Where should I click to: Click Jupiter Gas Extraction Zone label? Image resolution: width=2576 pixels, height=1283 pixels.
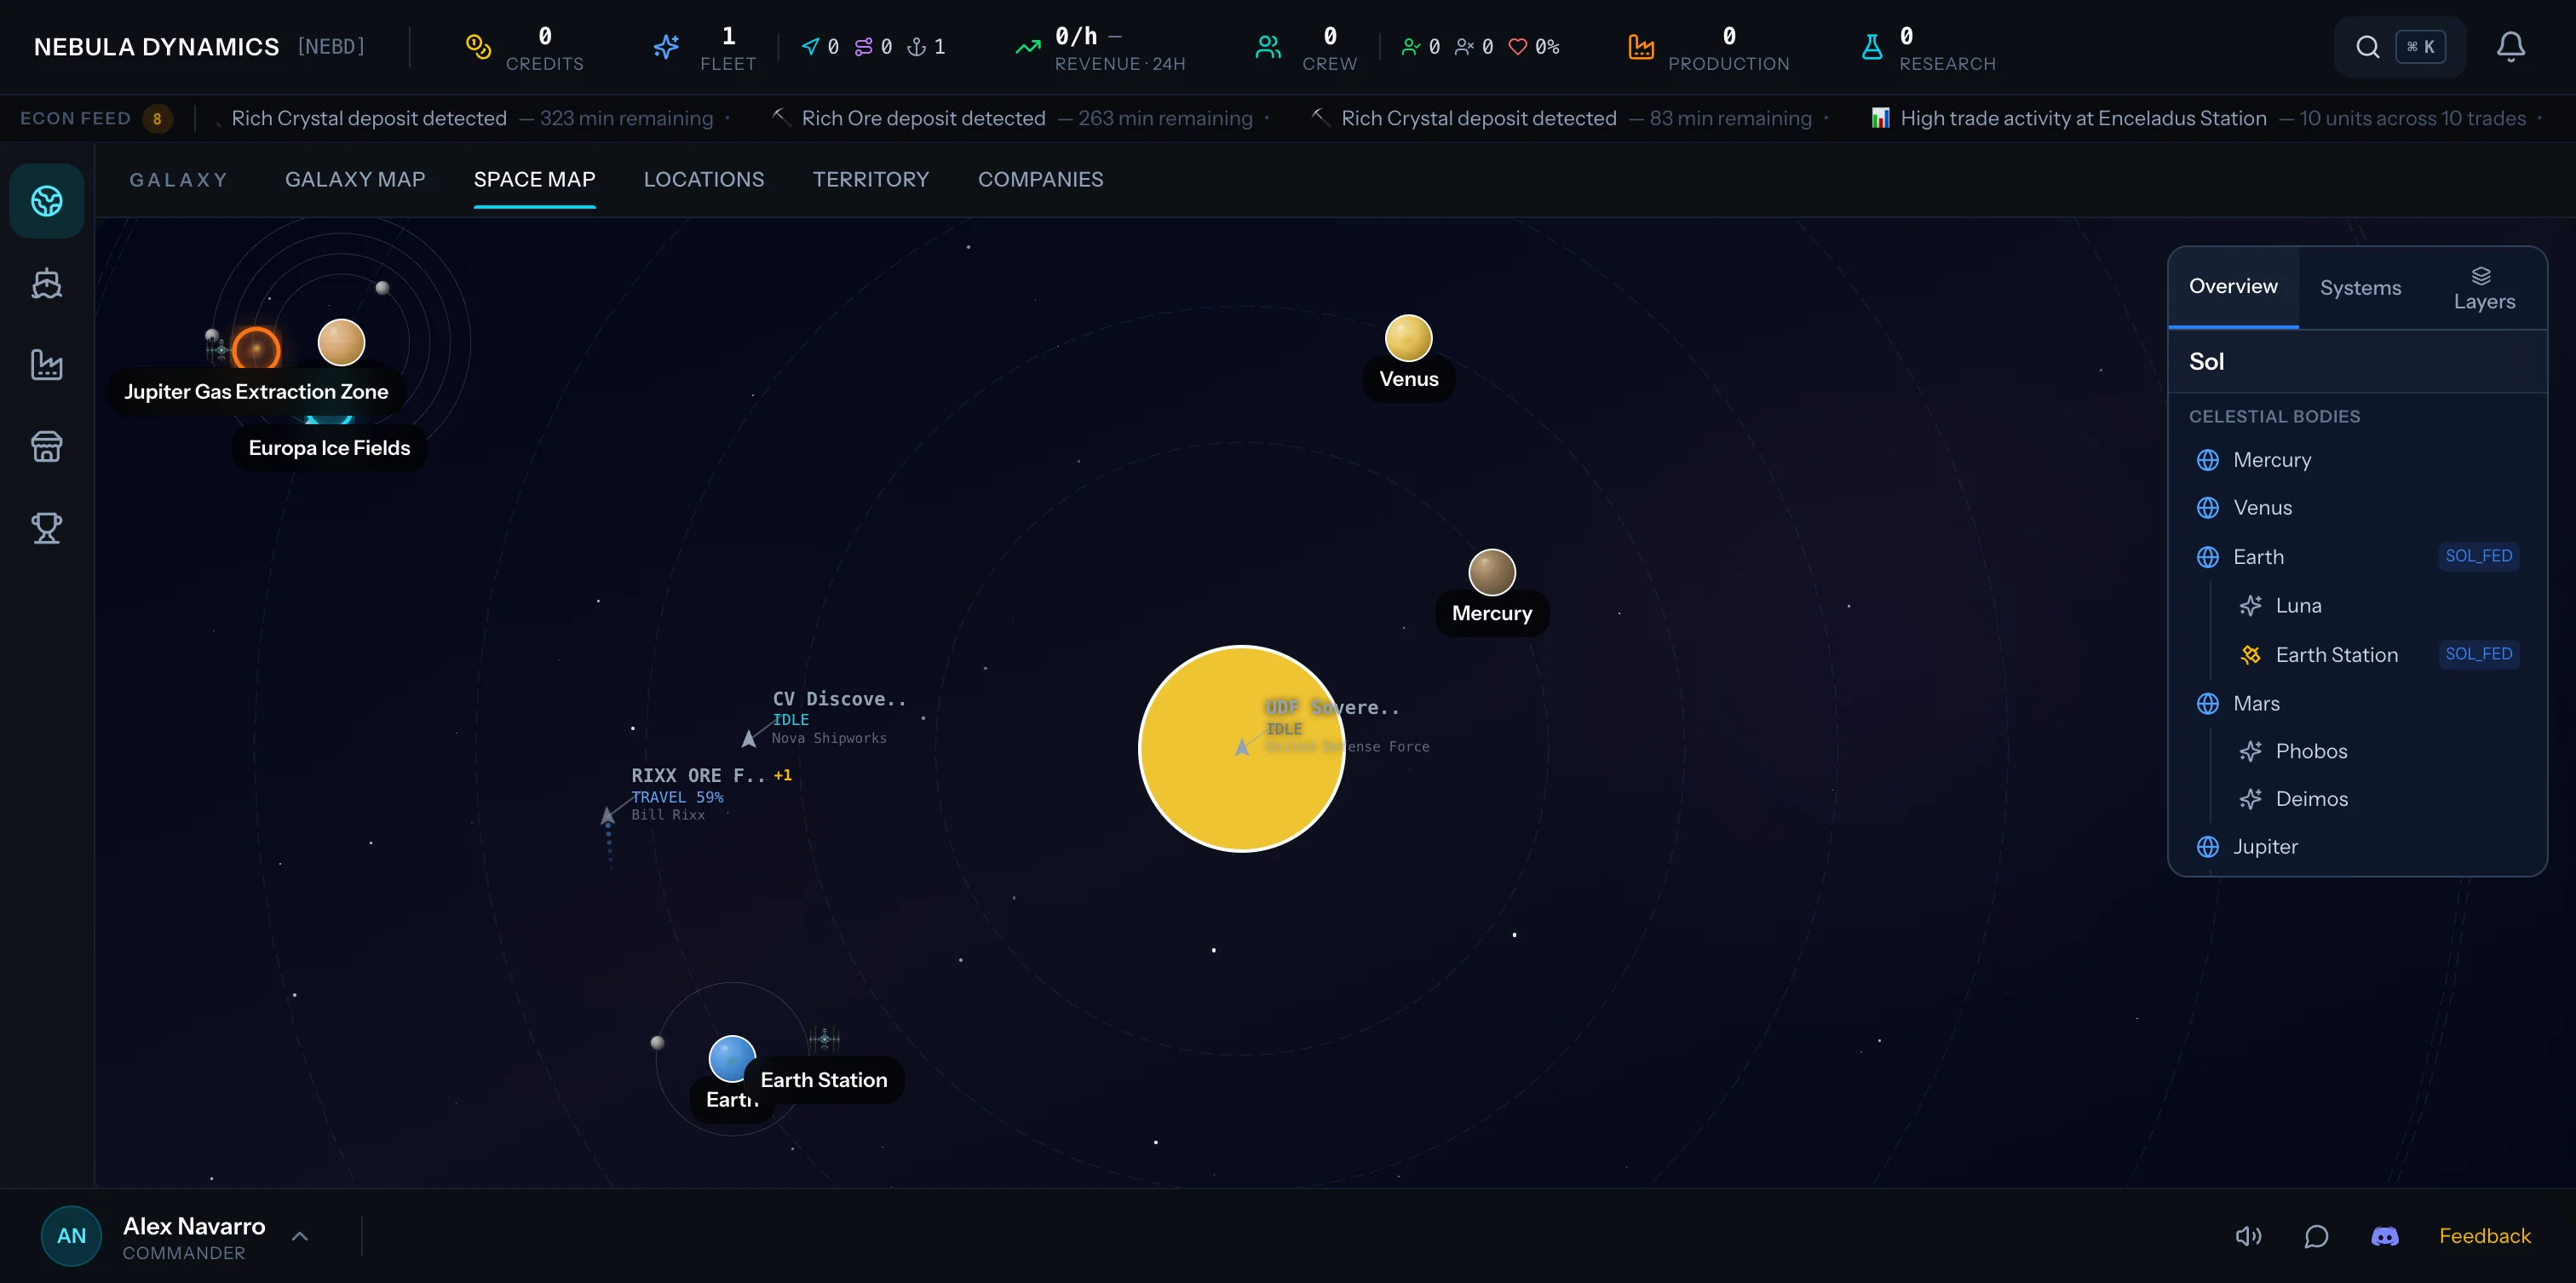click(x=256, y=391)
